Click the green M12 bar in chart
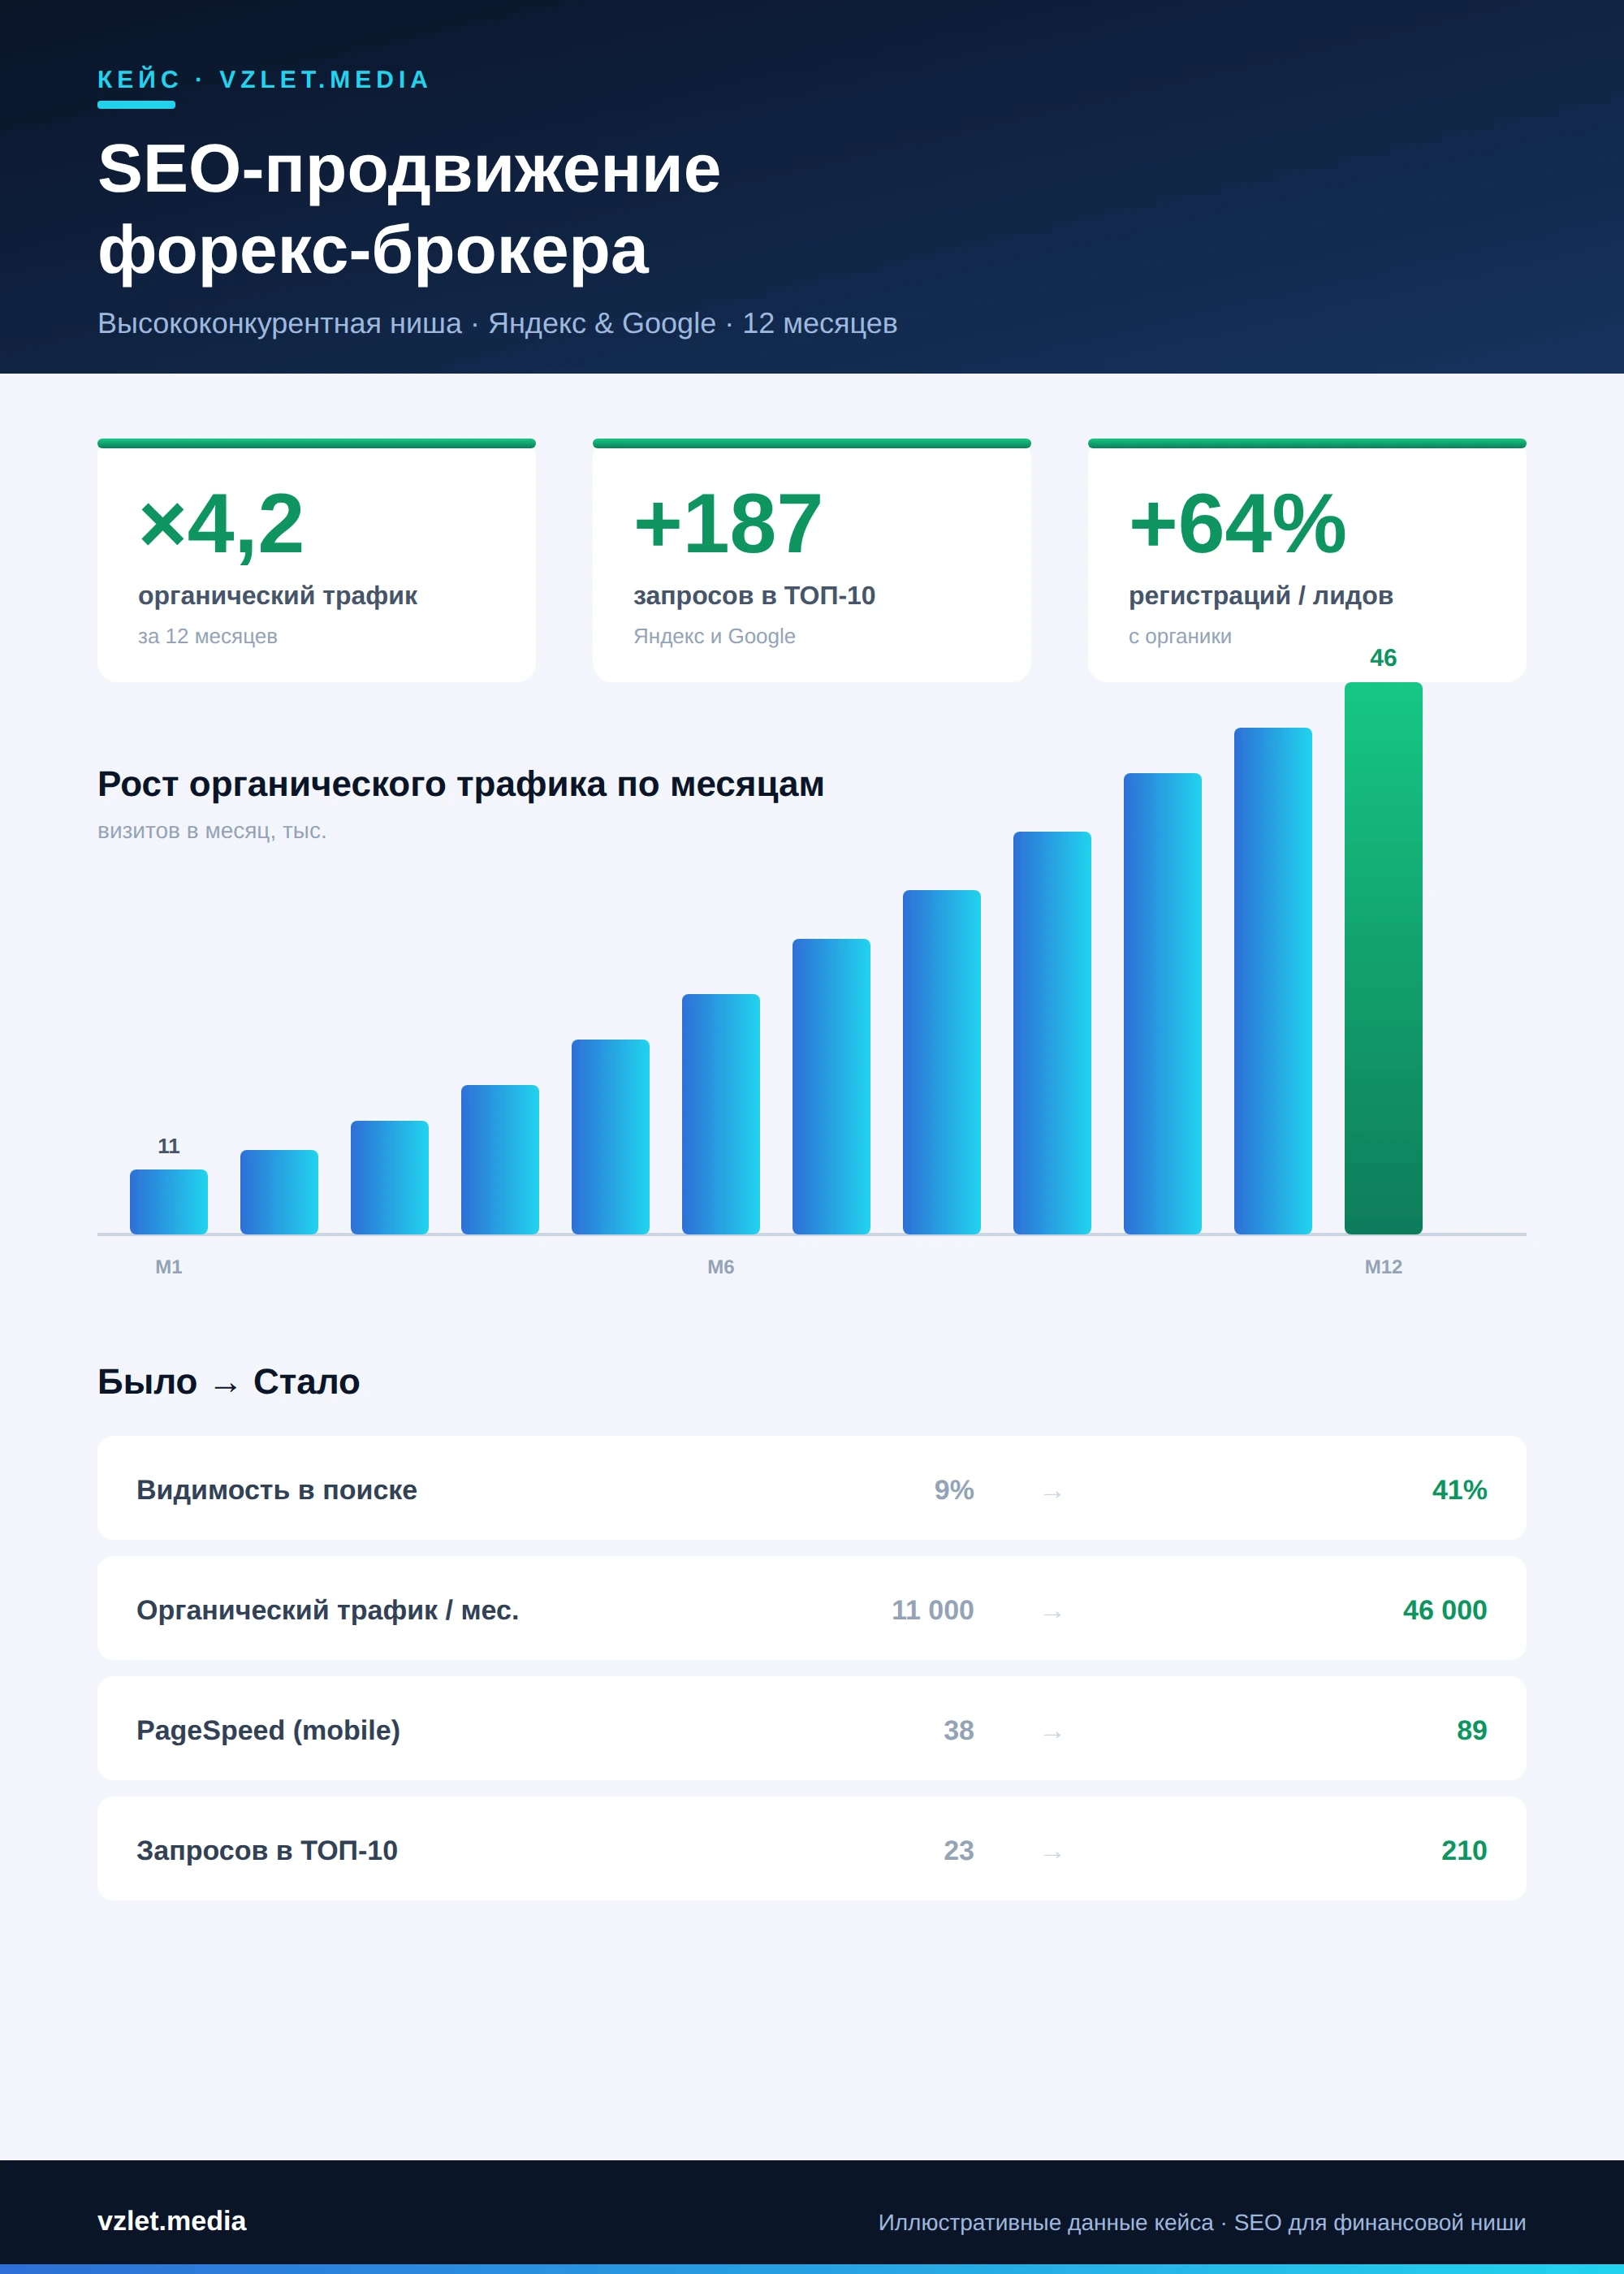The image size is (1624, 2274). pos(1383,958)
